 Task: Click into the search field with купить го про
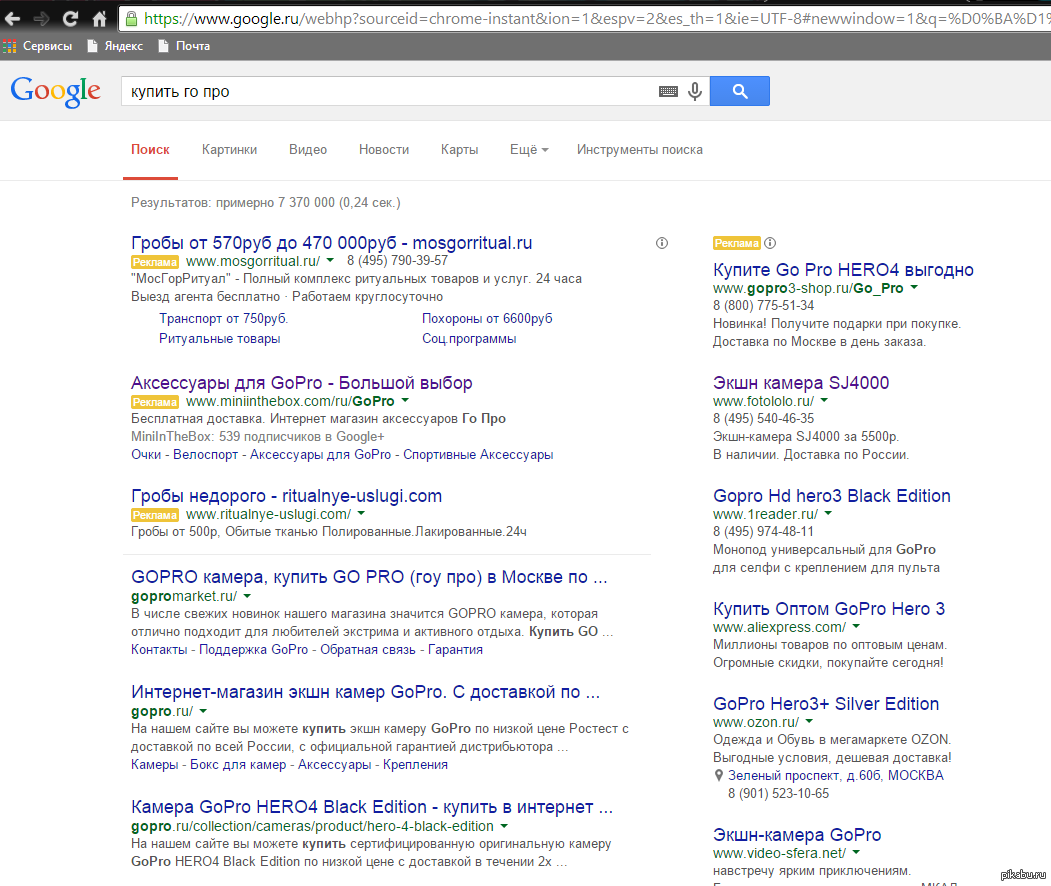[390, 92]
